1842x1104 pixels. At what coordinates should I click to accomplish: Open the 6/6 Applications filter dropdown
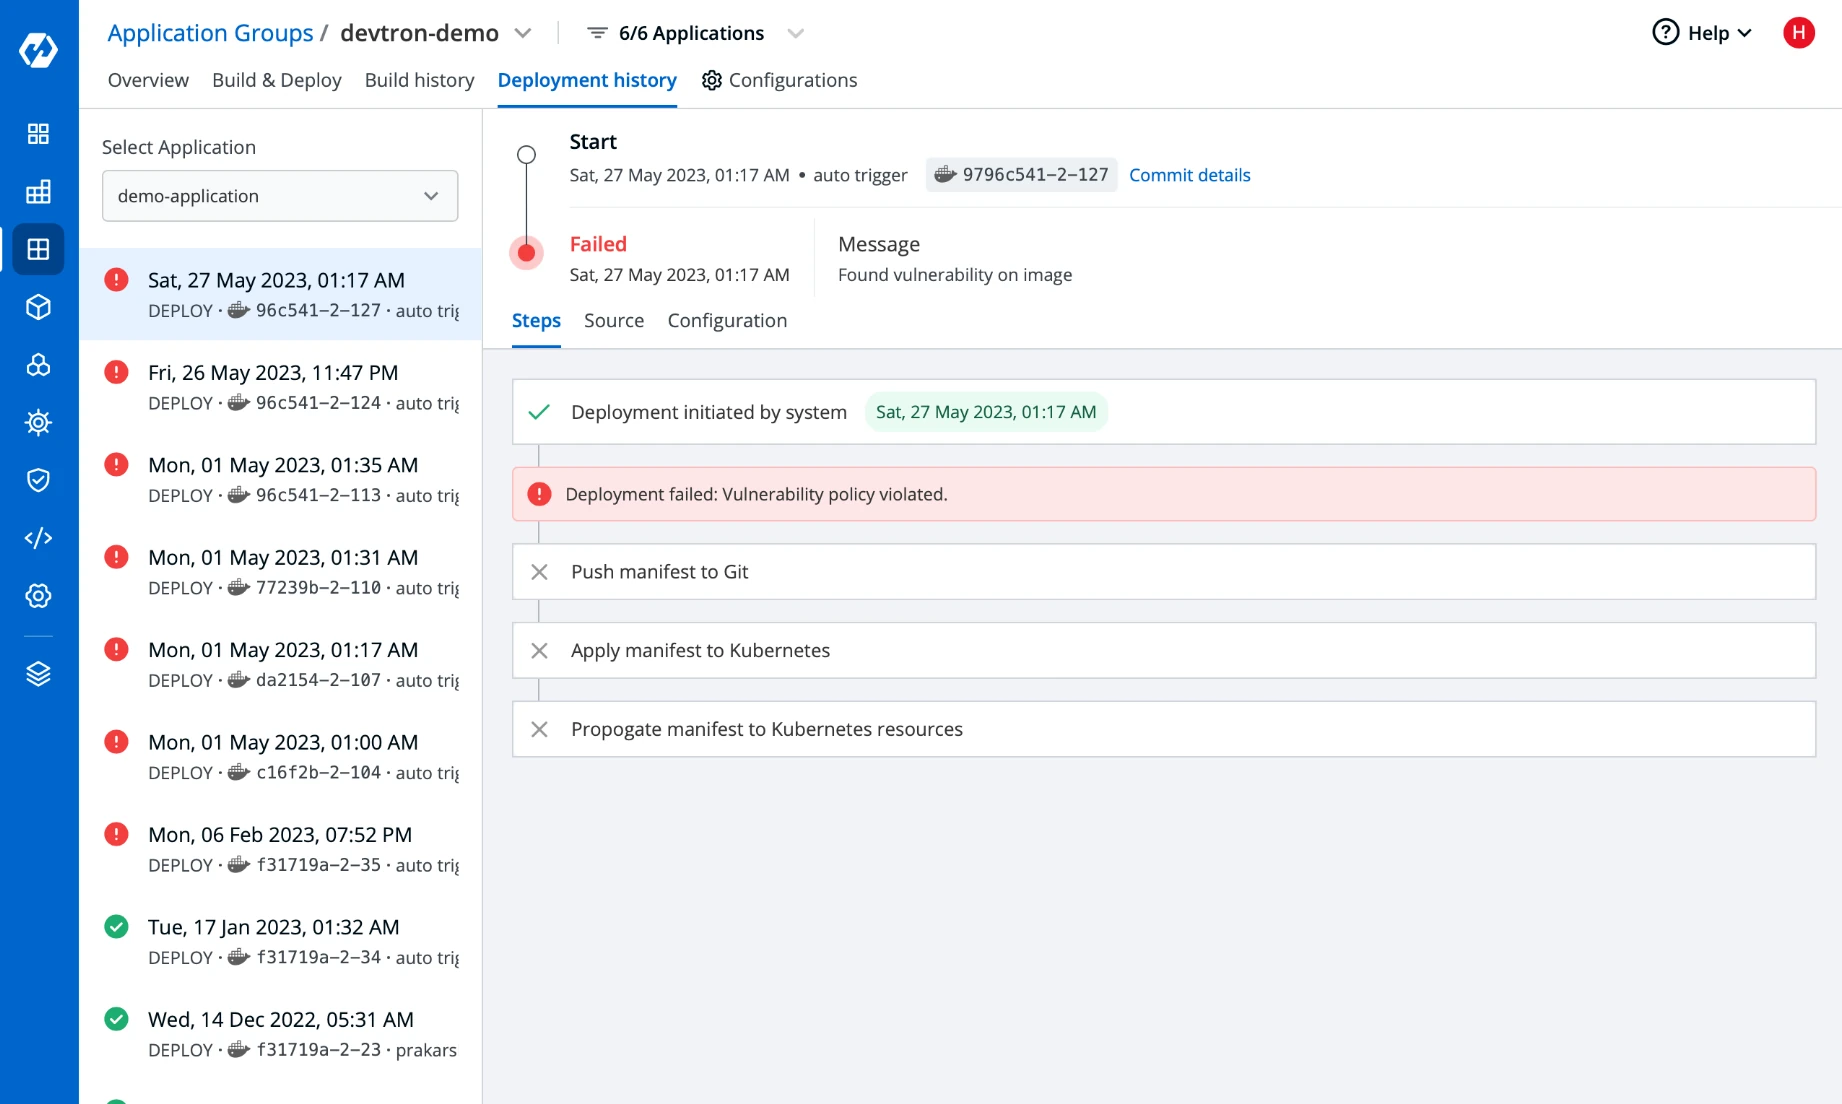795,33
